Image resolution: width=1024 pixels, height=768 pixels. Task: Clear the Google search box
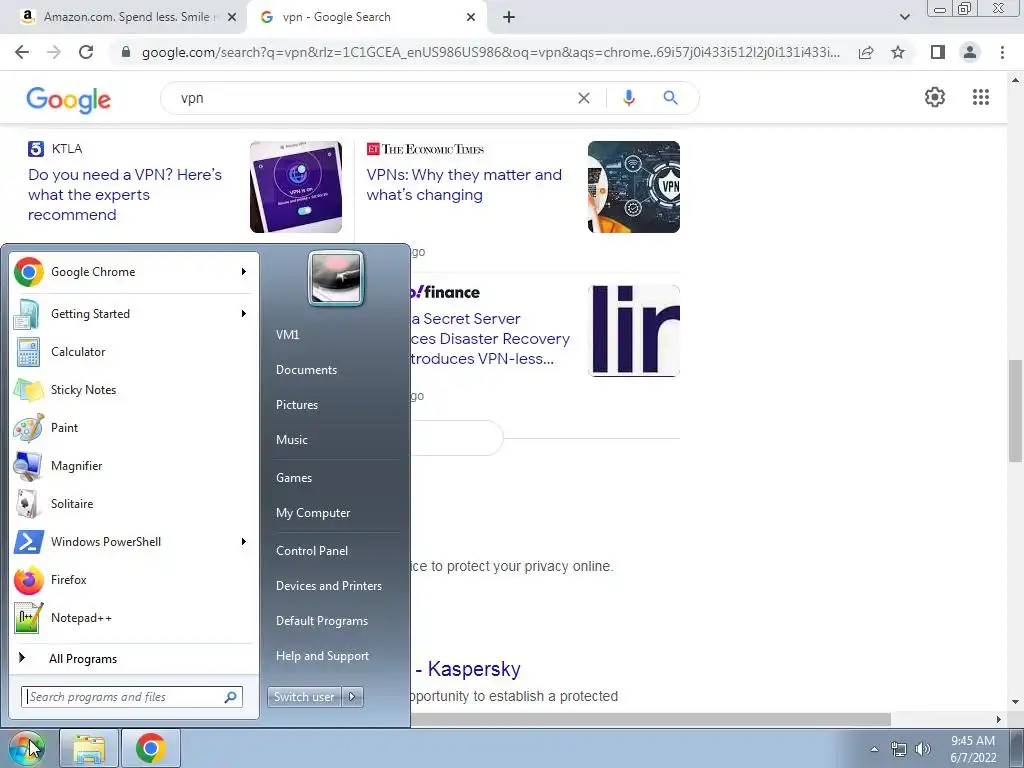click(x=584, y=98)
